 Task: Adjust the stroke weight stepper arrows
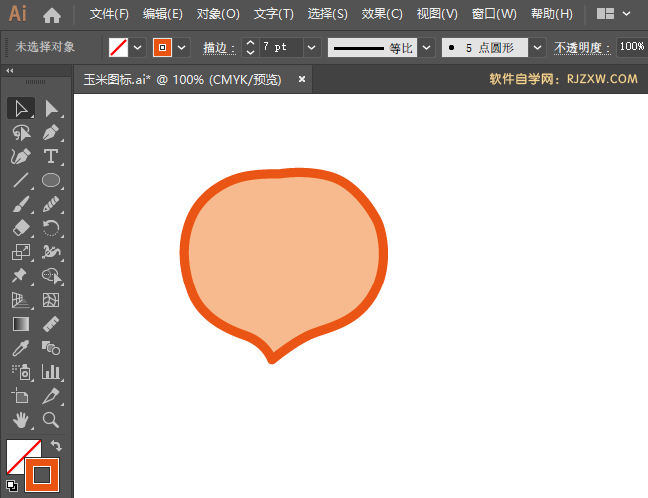coord(250,48)
